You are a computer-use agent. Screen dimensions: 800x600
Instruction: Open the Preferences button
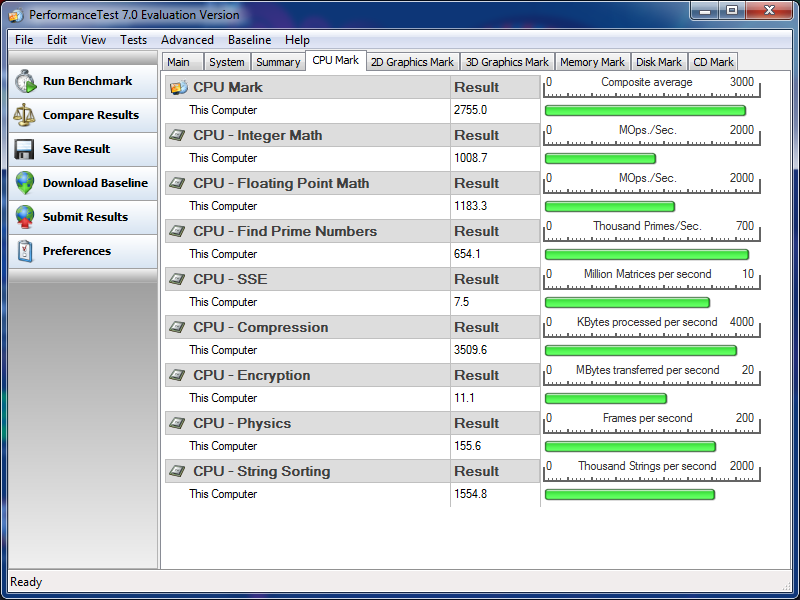tap(83, 251)
